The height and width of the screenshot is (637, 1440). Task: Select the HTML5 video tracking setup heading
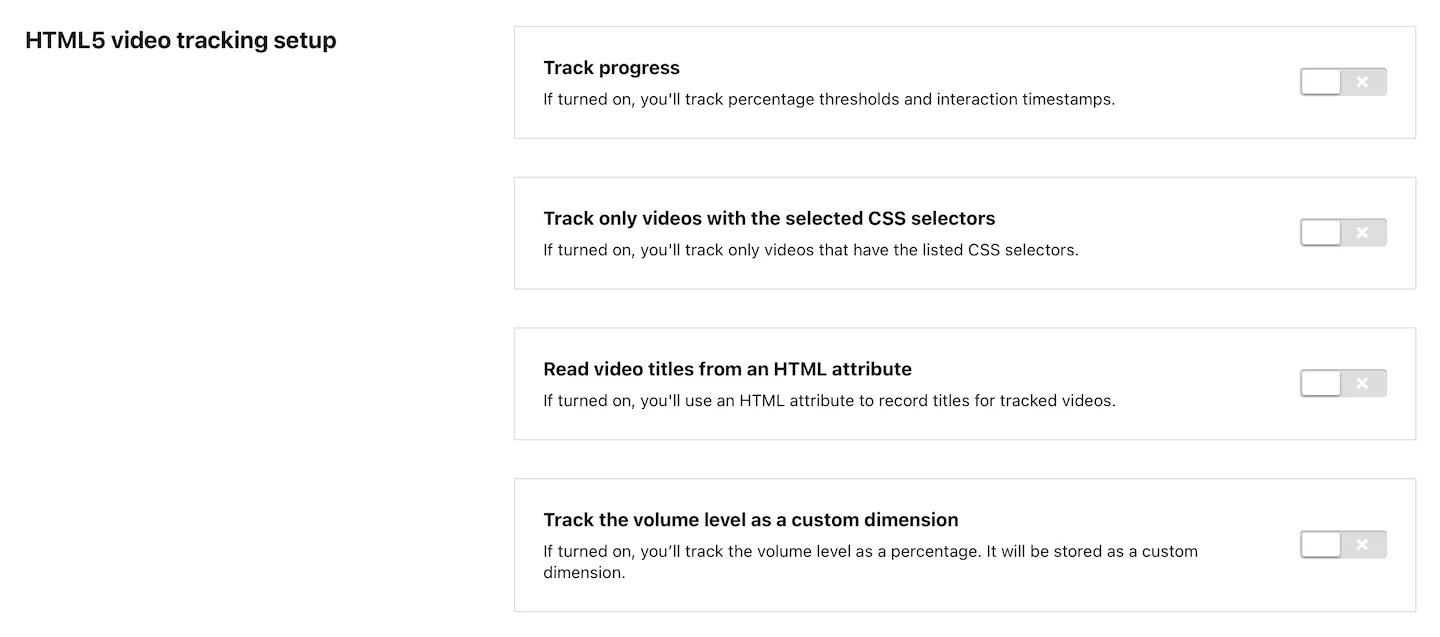pyautogui.click(x=181, y=40)
